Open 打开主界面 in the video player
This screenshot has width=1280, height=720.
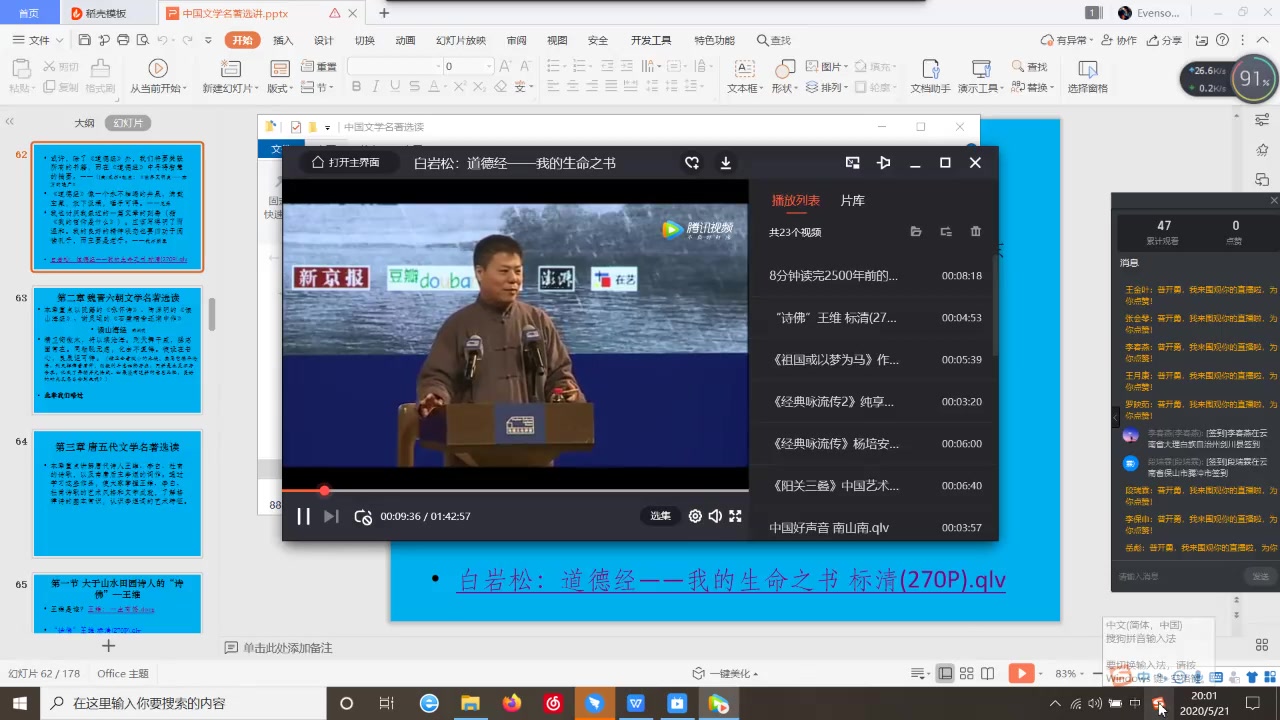[346, 163]
